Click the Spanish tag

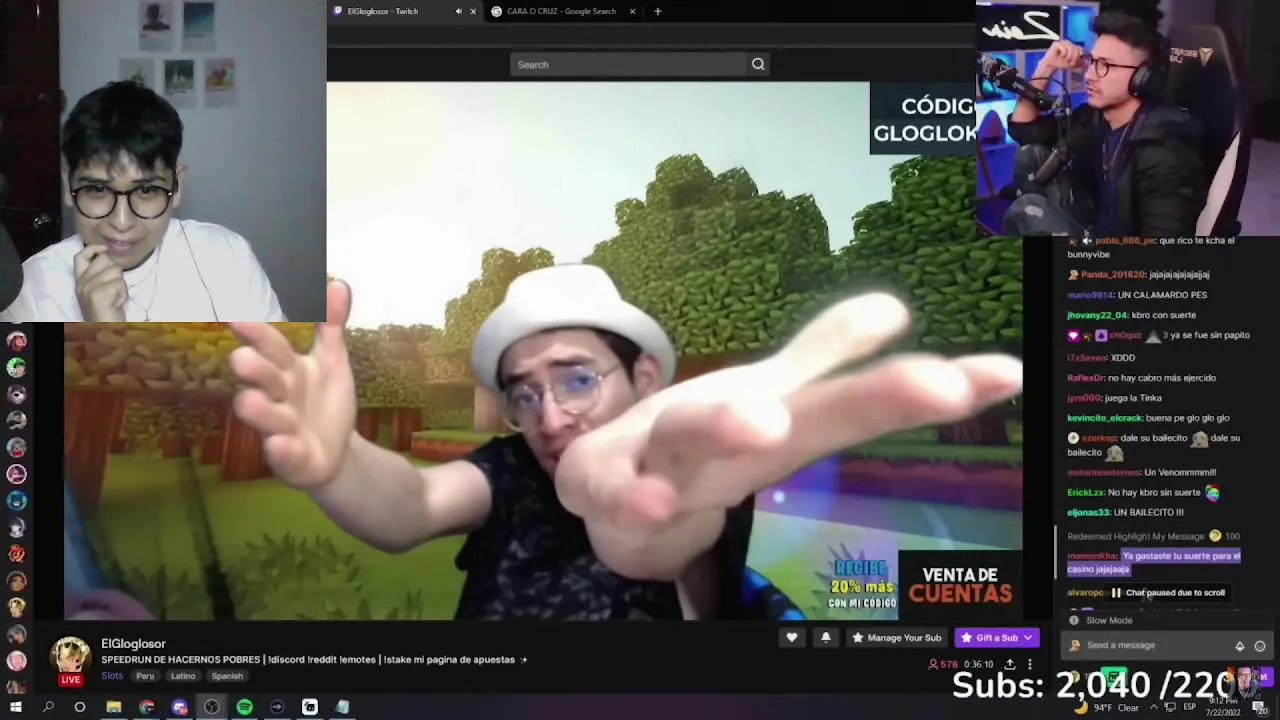(x=227, y=676)
